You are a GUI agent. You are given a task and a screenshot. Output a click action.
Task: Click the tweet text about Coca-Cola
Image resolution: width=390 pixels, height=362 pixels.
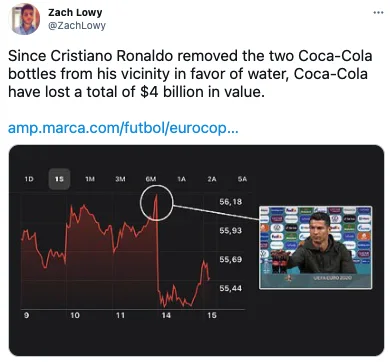[190, 74]
